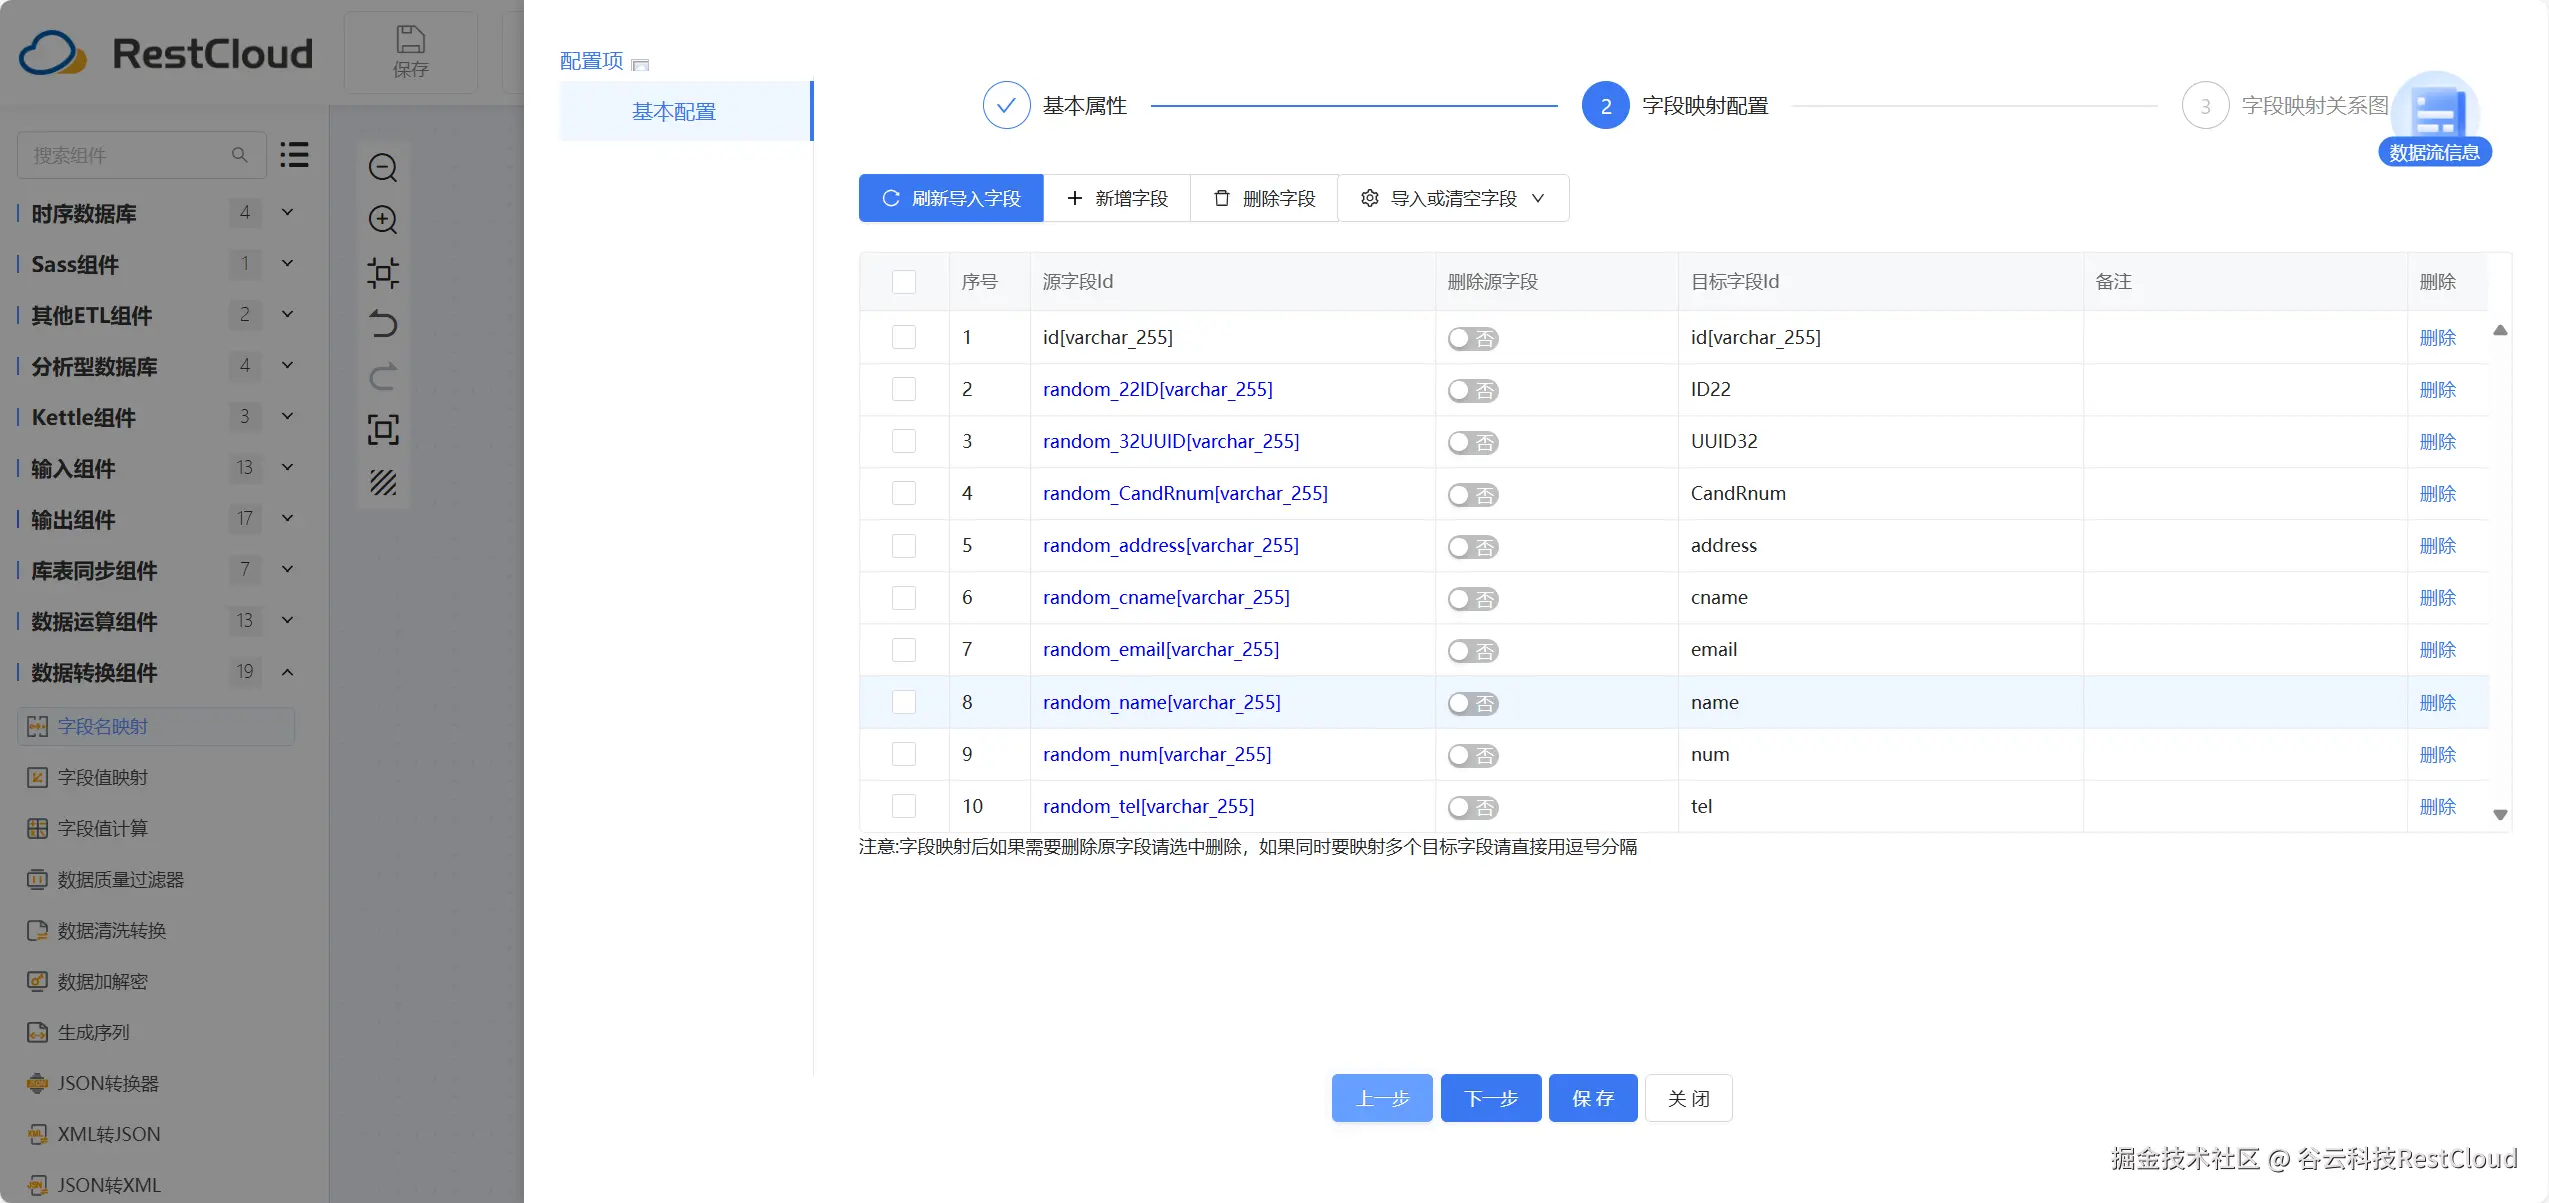
Task: Check the random_name row checkbox
Action: [904, 702]
